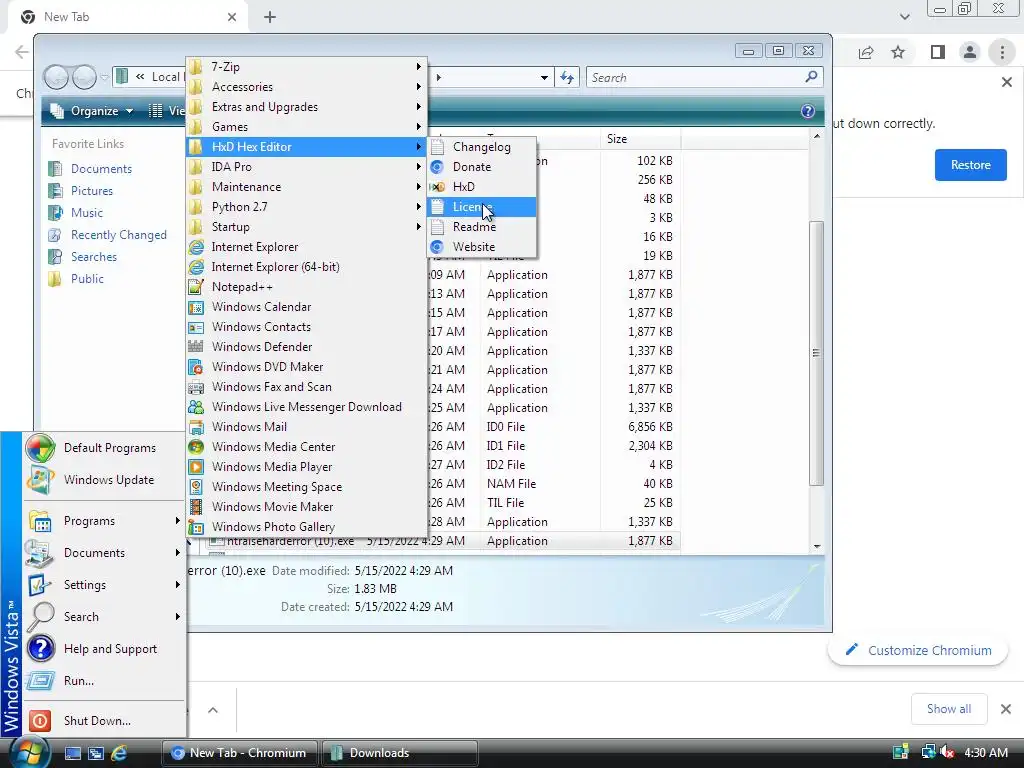Expand the Python 2.7 folder
Viewport: 1024px width, 768px height.
pyautogui.click(x=307, y=206)
